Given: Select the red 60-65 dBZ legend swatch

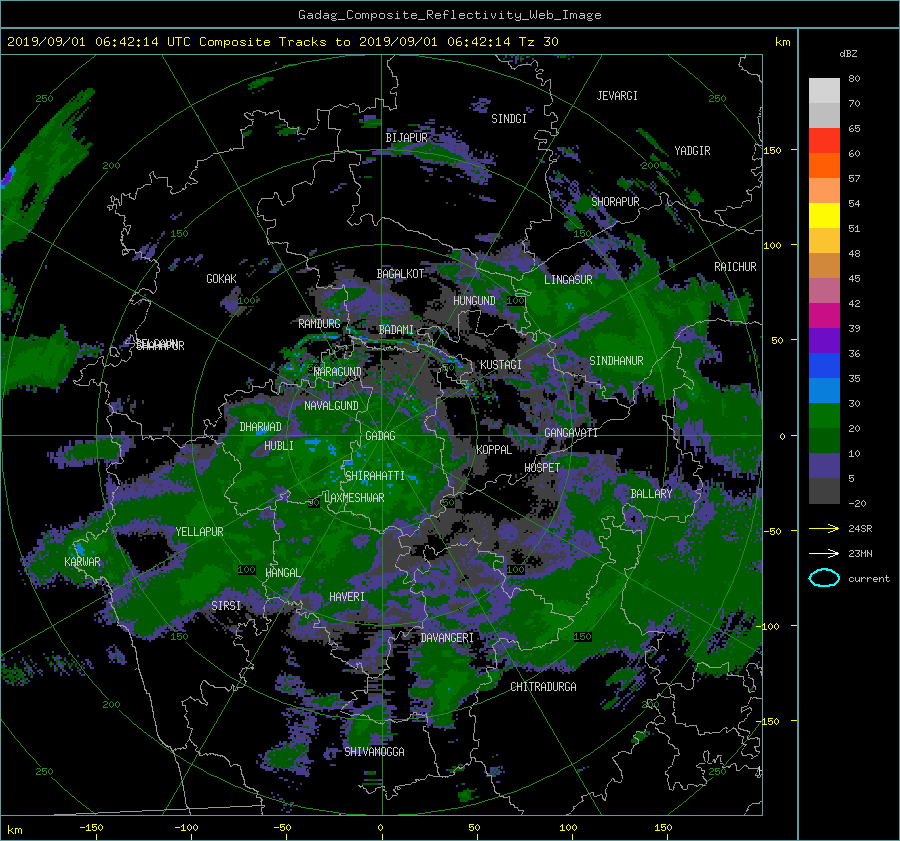Looking at the screenshot, I should [824, 141].
